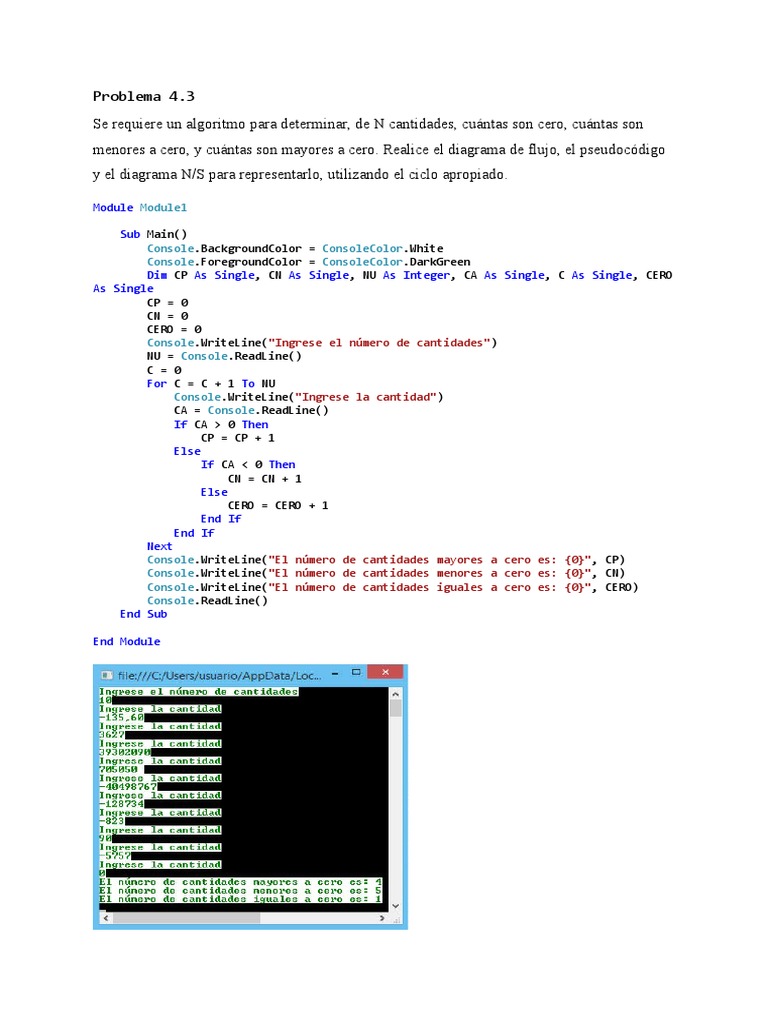Click the console result 'mayores a cero es: 4'
The image size is (768, 1024).
click(x=317, y=882)
